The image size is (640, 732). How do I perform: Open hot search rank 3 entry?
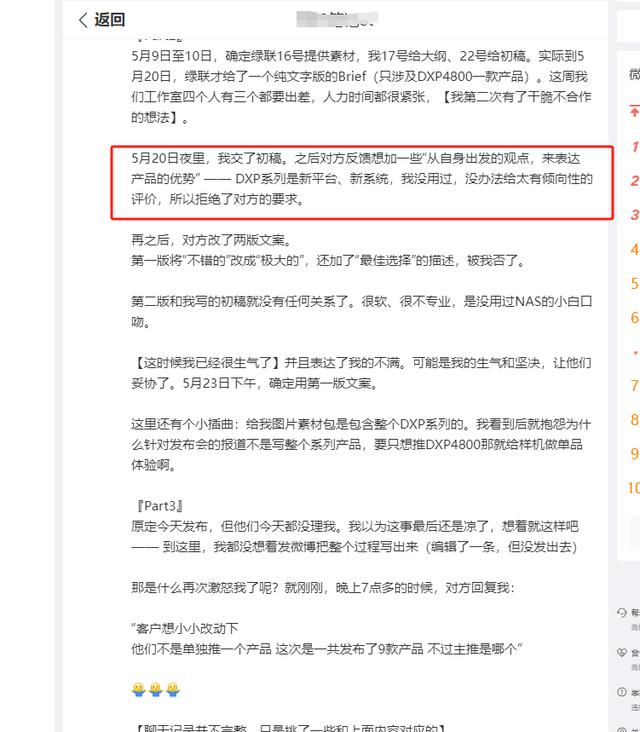point(635,214)
